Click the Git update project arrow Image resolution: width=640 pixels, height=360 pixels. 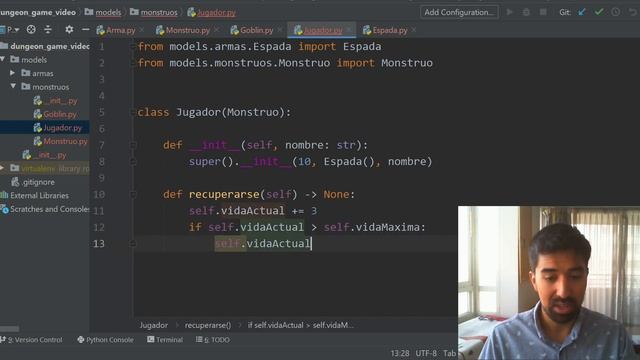click(x=582, y=12)
